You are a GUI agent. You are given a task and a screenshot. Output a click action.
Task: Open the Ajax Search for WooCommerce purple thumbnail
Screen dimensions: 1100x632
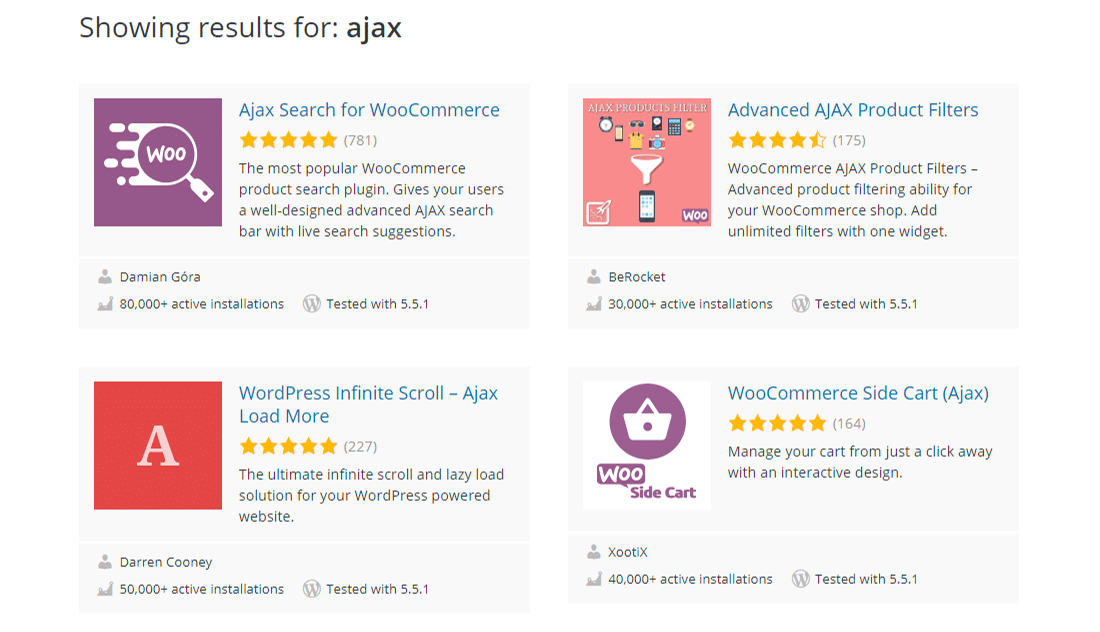point(156,161)
